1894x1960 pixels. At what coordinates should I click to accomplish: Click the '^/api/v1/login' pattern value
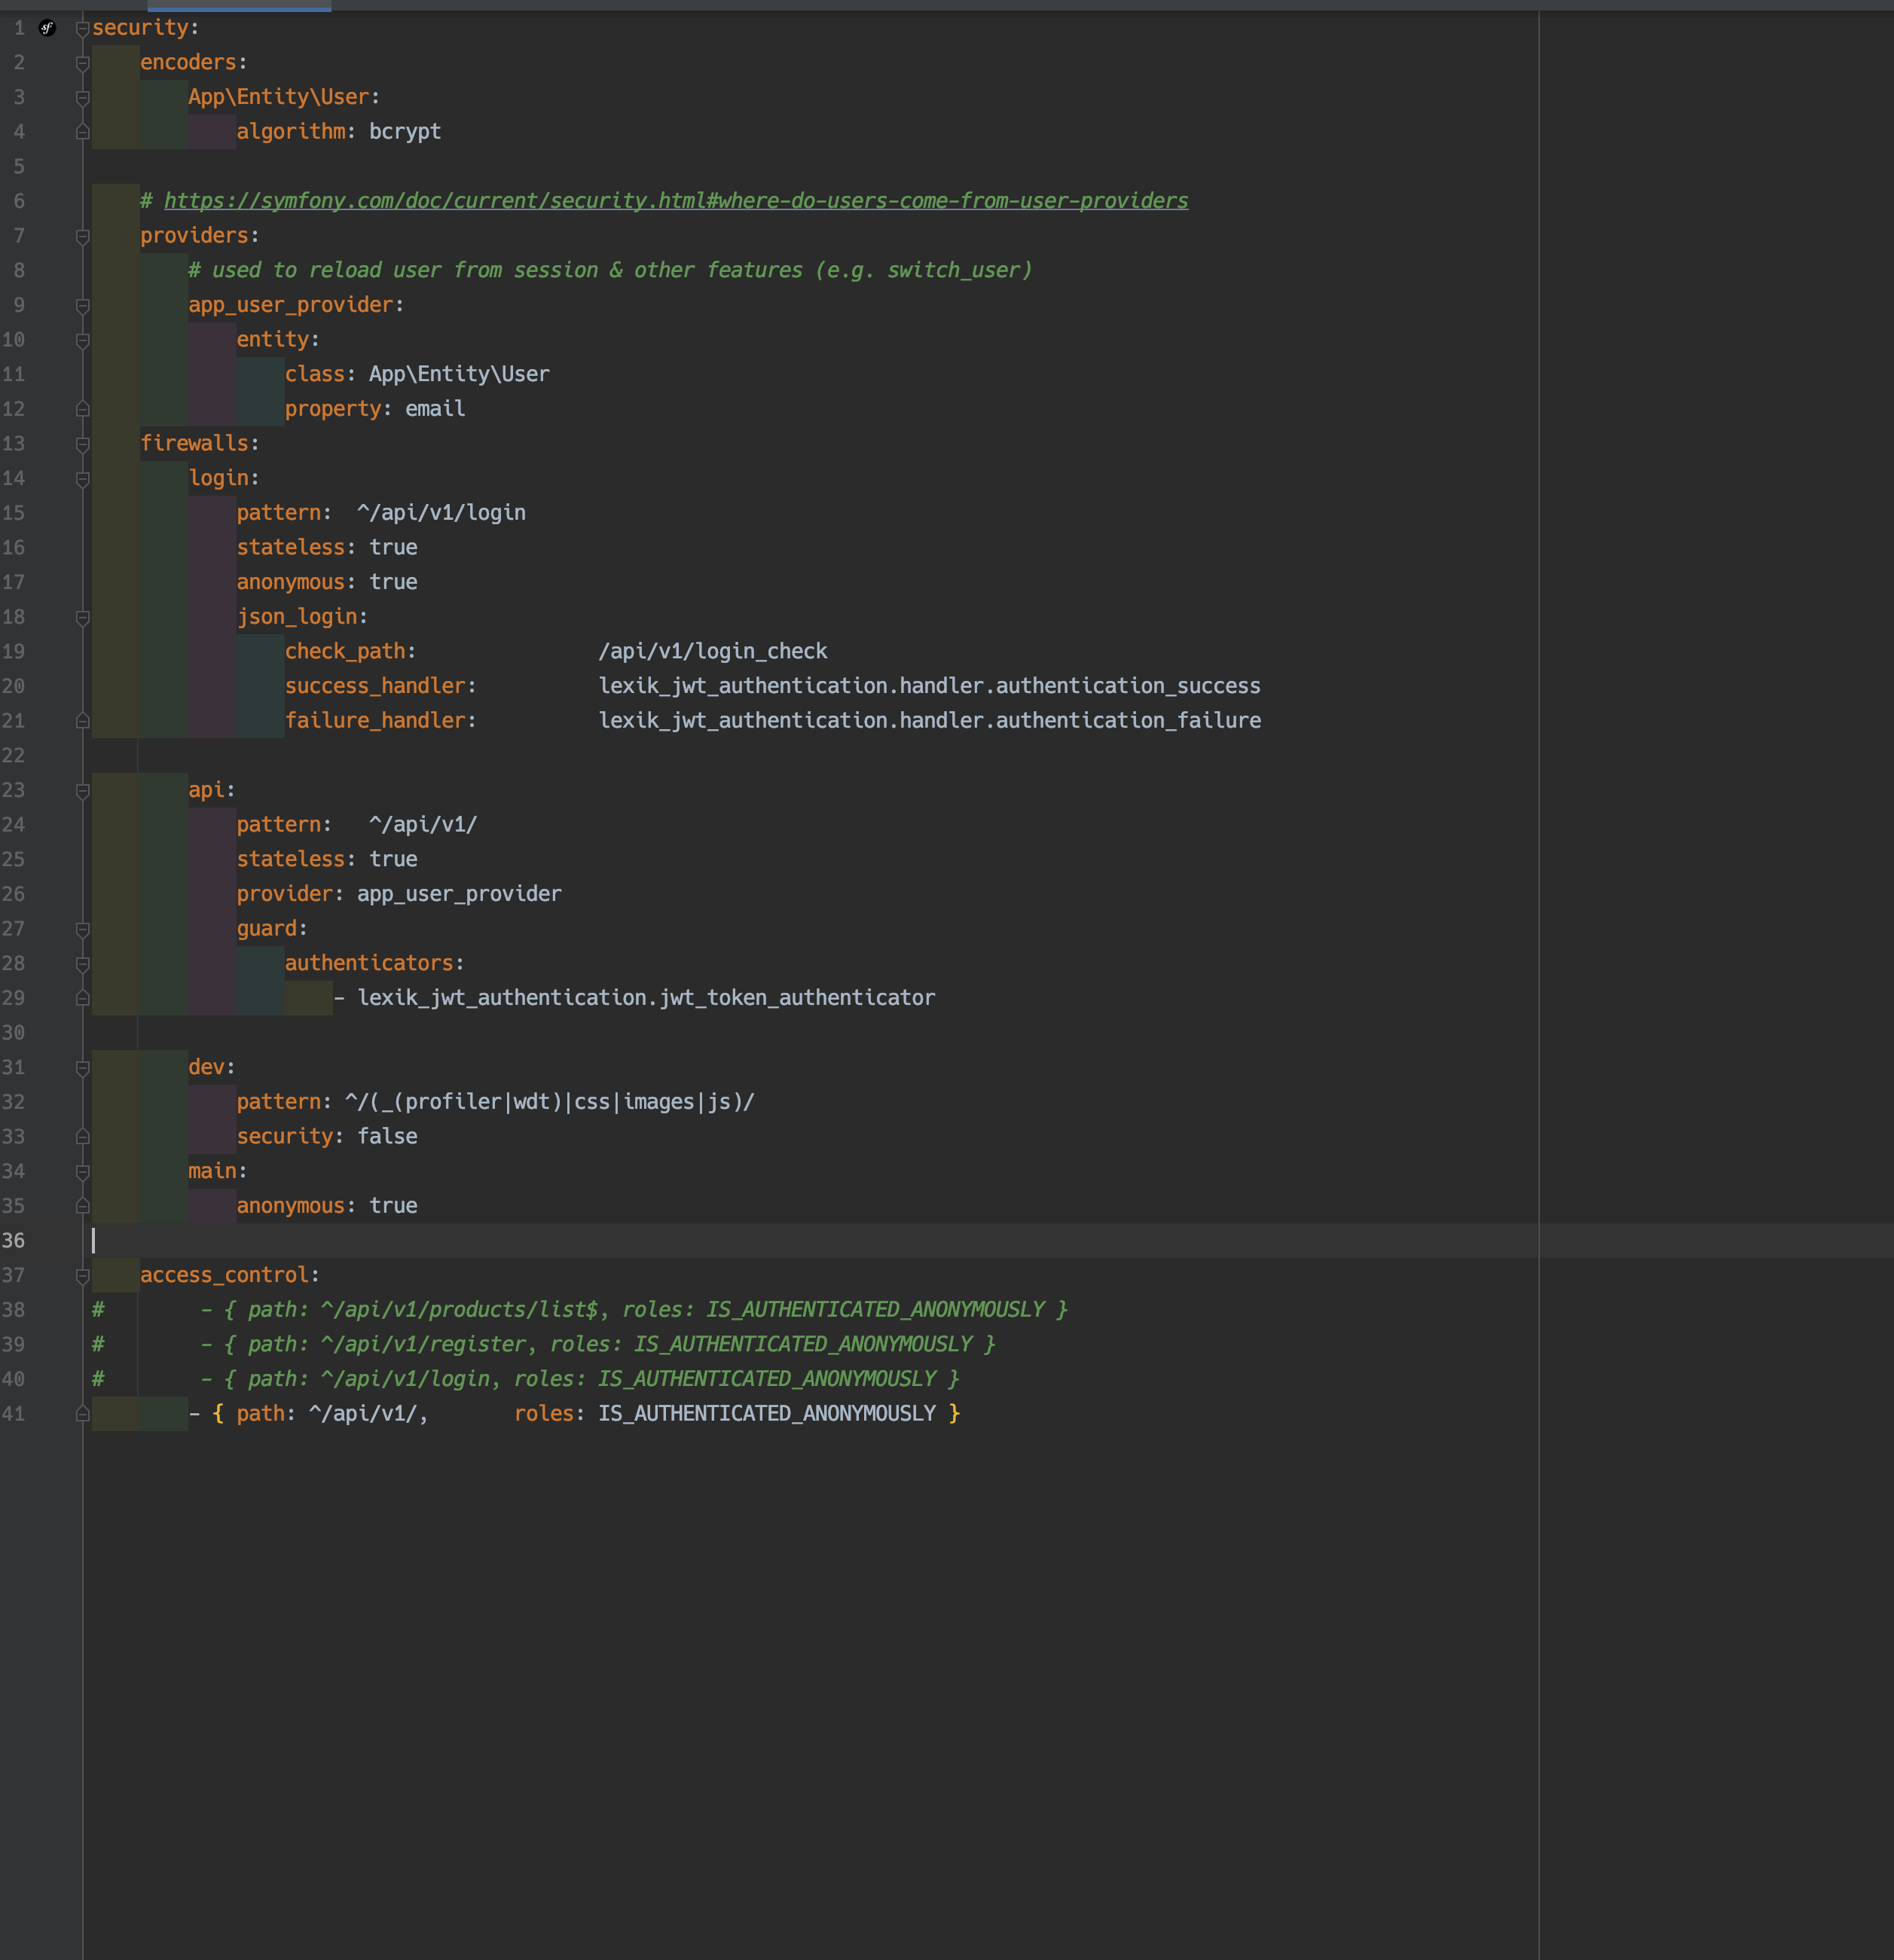(441, 513)
